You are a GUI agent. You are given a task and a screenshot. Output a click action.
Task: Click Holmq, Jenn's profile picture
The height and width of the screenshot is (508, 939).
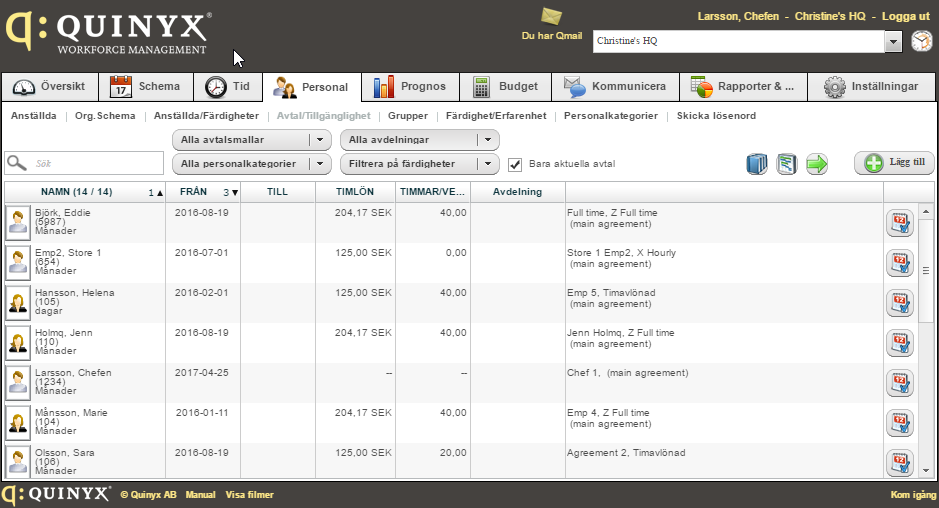pyautogui.click(x=18, y=343)
